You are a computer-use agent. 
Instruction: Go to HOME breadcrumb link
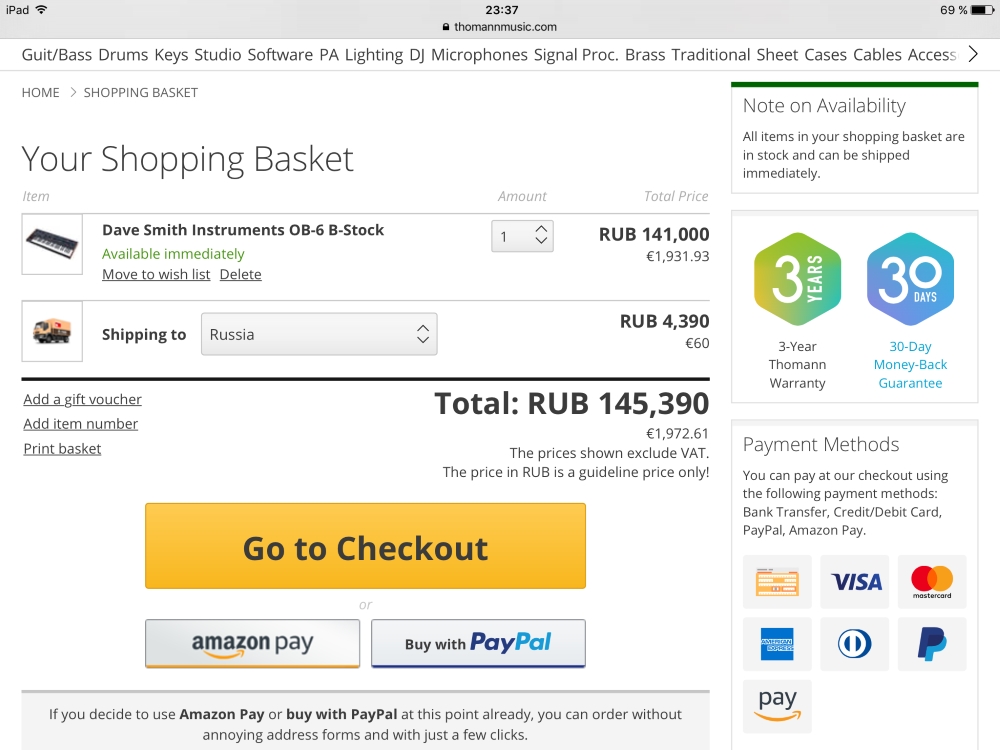tap(41, 92)
